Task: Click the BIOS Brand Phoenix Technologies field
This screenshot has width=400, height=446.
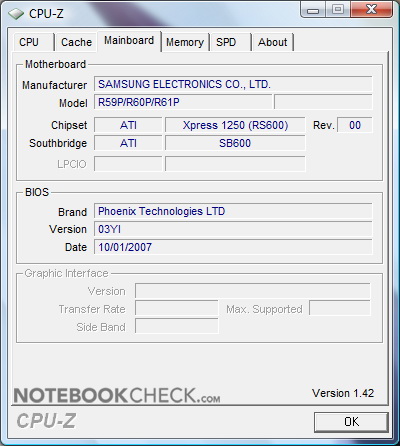Action: click(x=233, y=211)
